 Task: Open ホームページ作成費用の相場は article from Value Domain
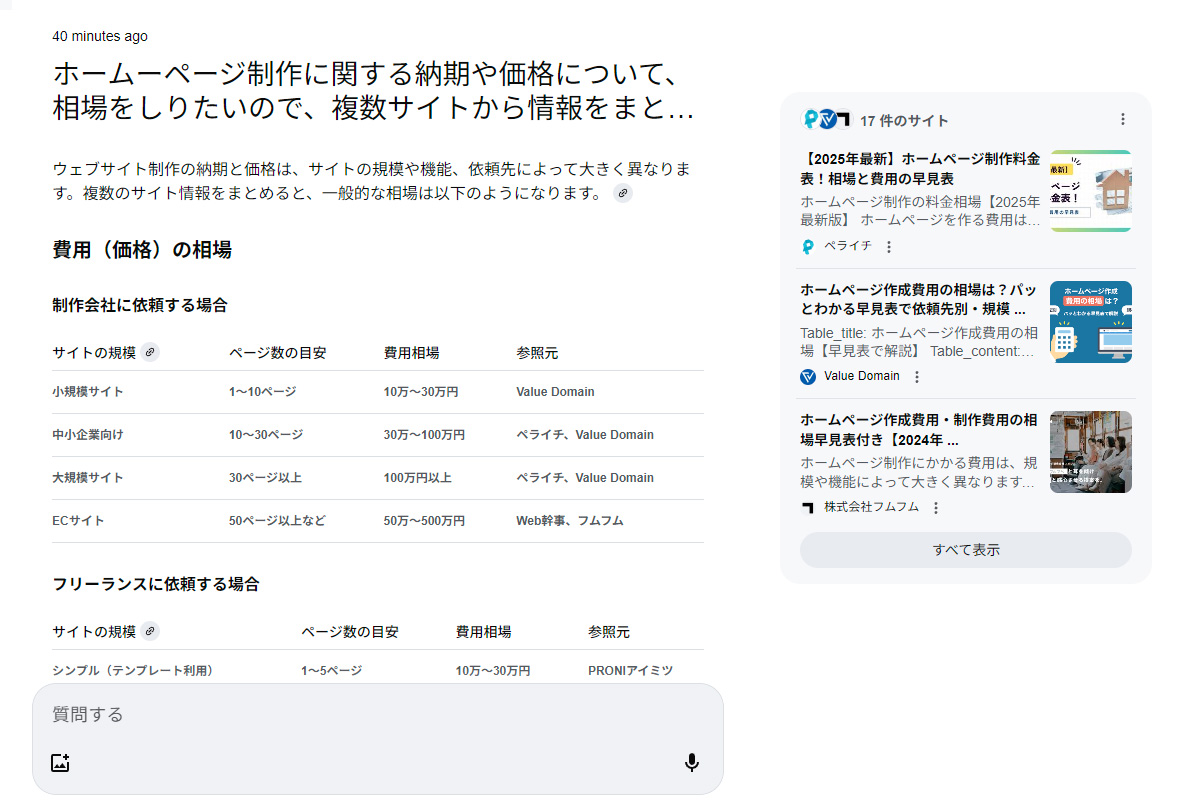[x=920, y=299]
